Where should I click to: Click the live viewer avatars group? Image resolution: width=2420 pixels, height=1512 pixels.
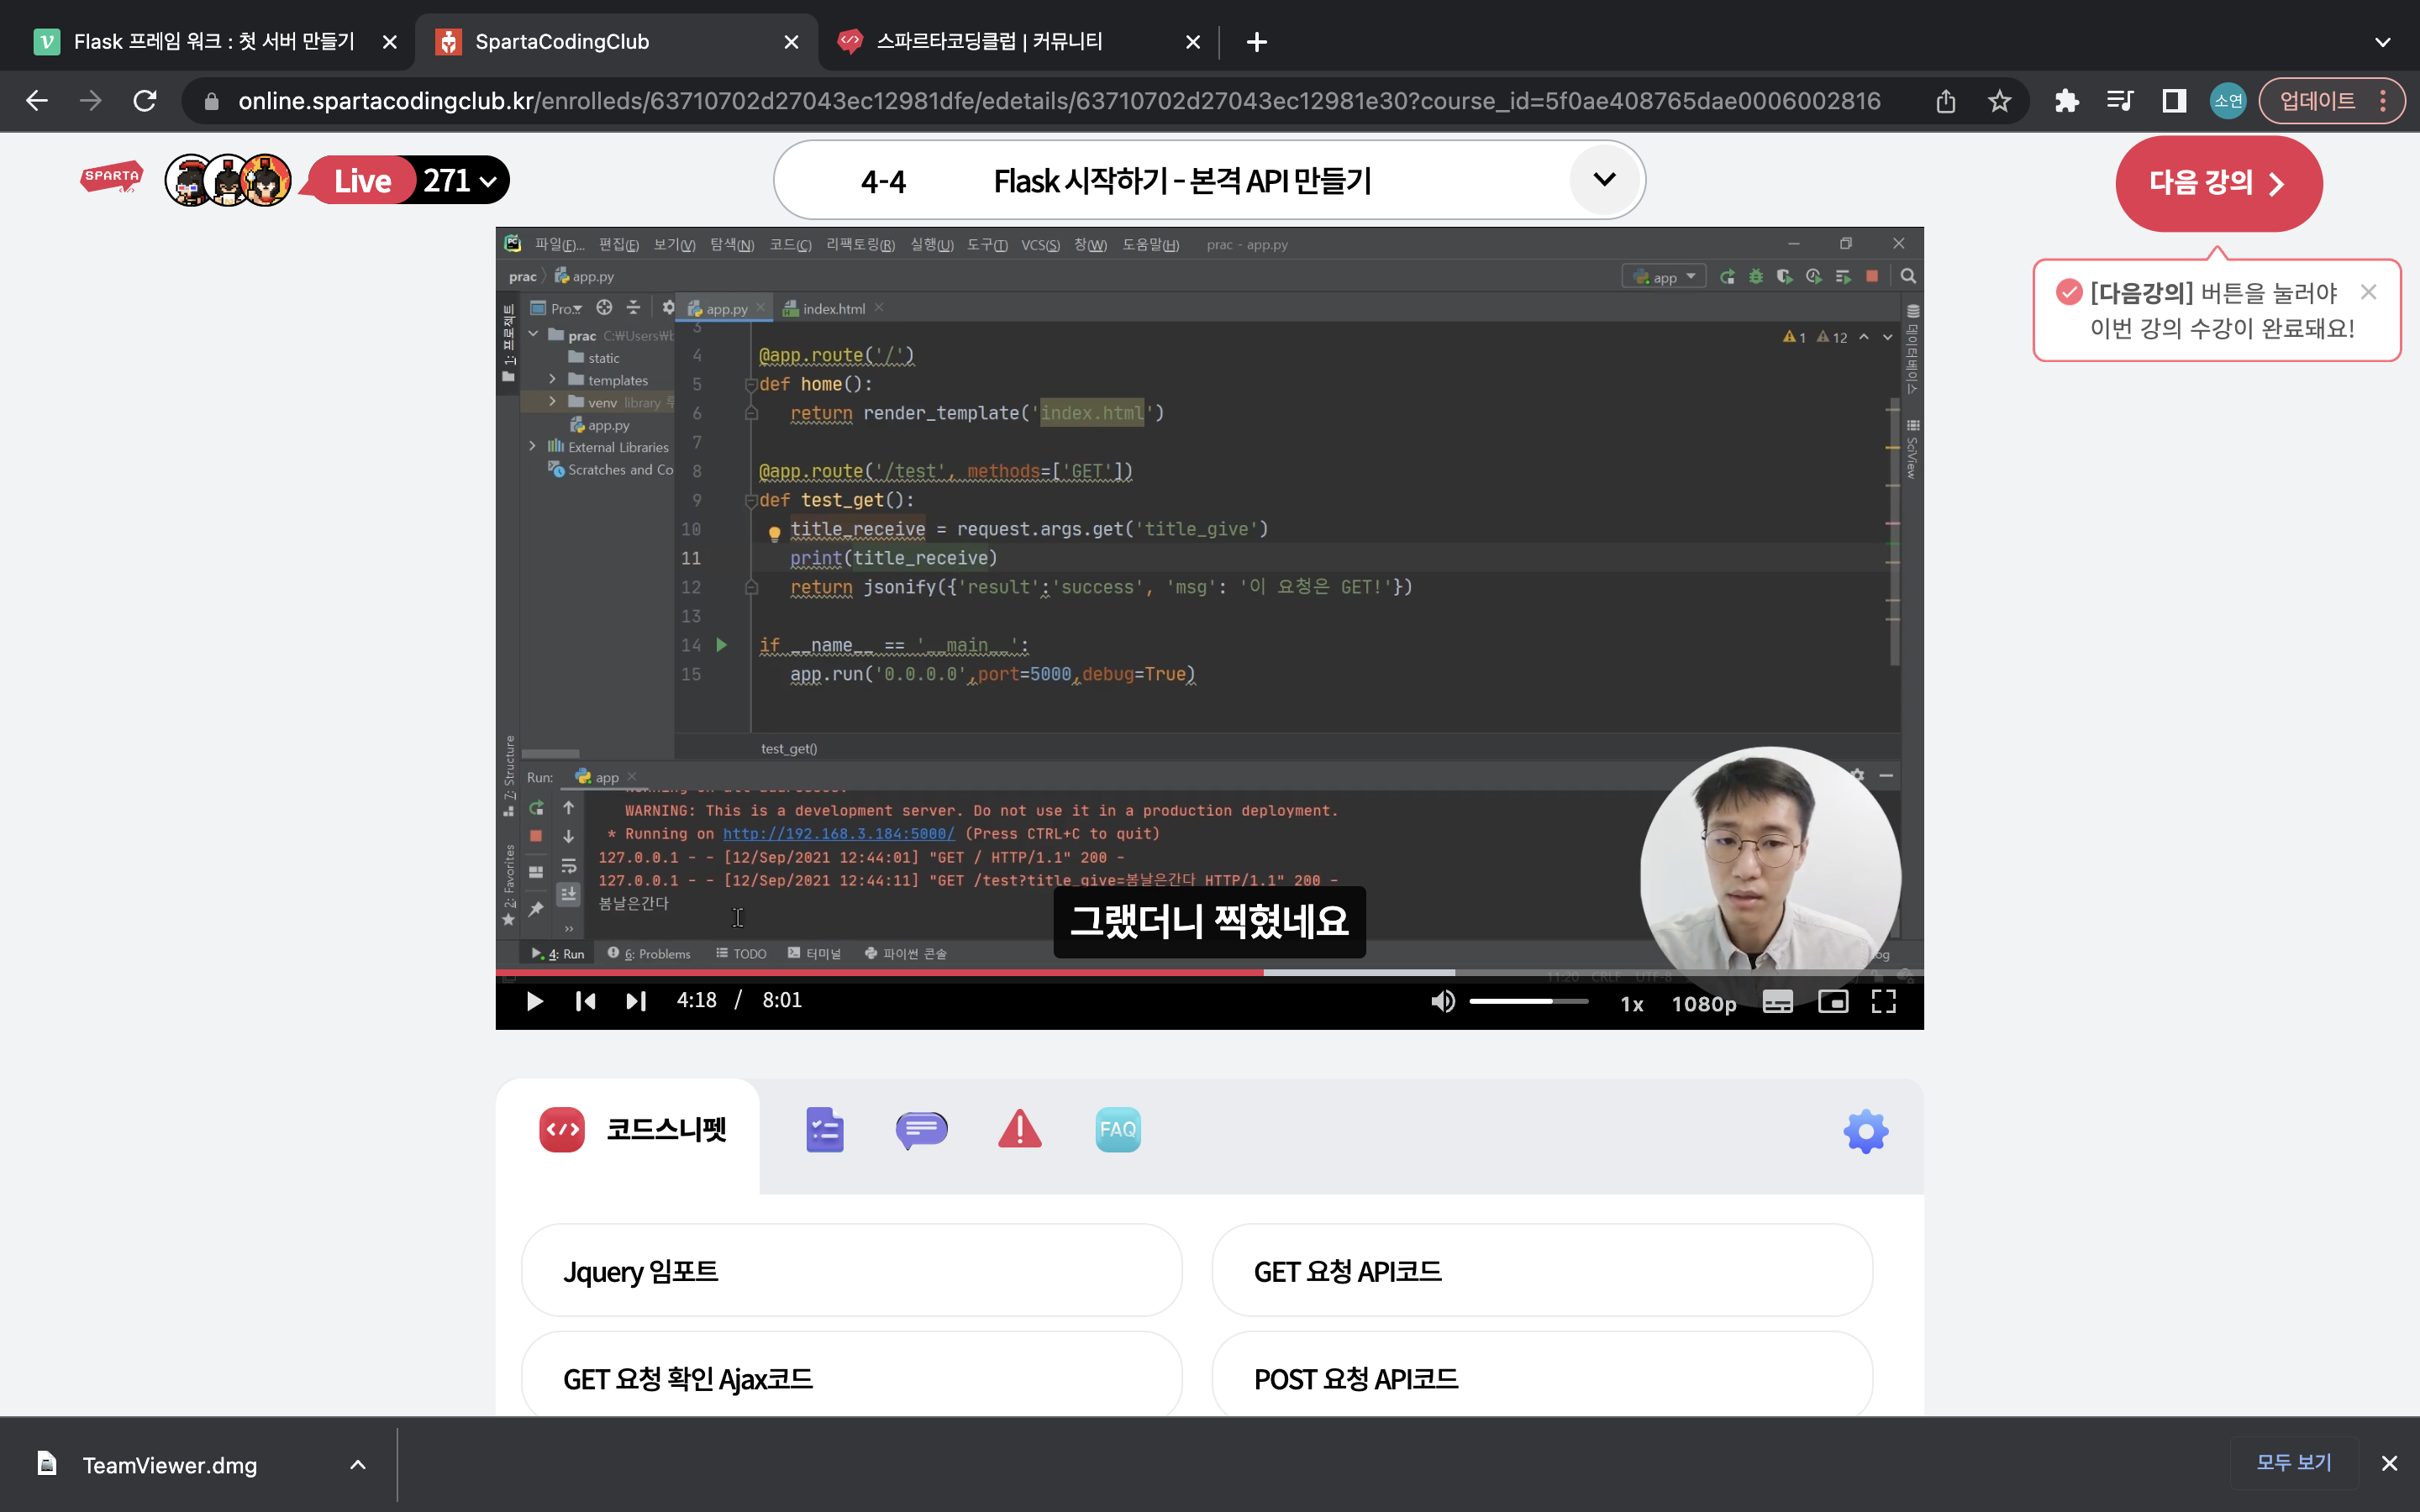(x=228, y=181)
